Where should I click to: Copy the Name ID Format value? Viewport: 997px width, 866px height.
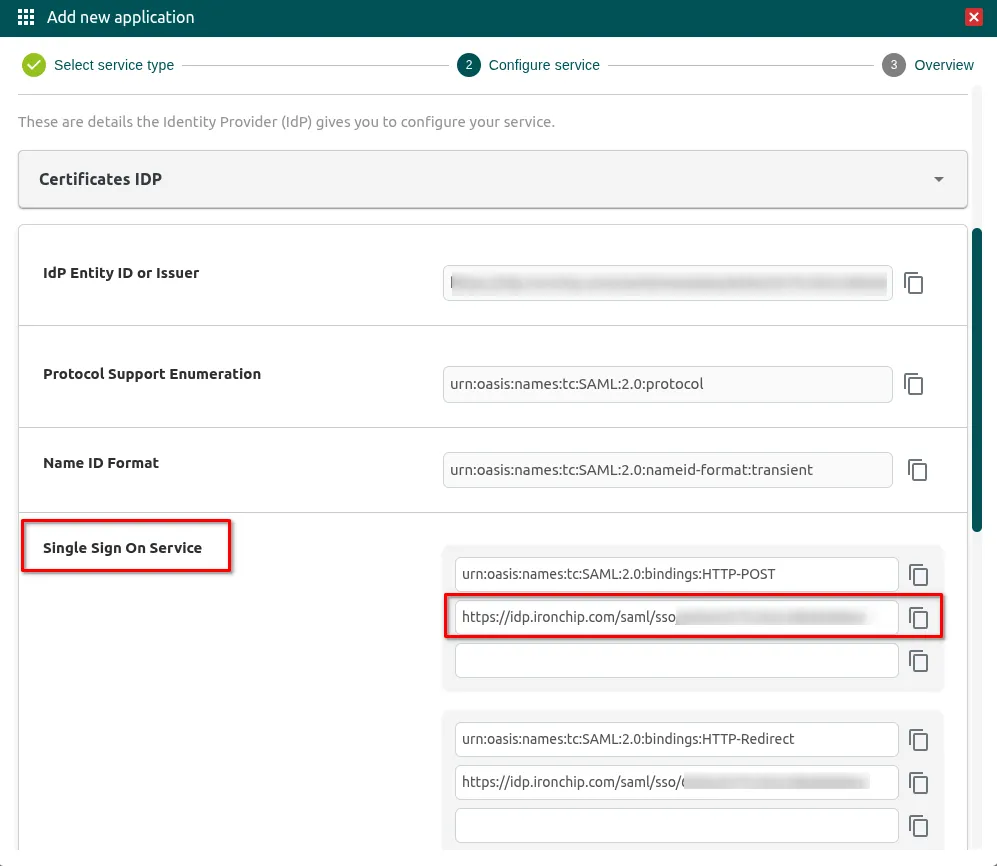[x=918, y=470]
